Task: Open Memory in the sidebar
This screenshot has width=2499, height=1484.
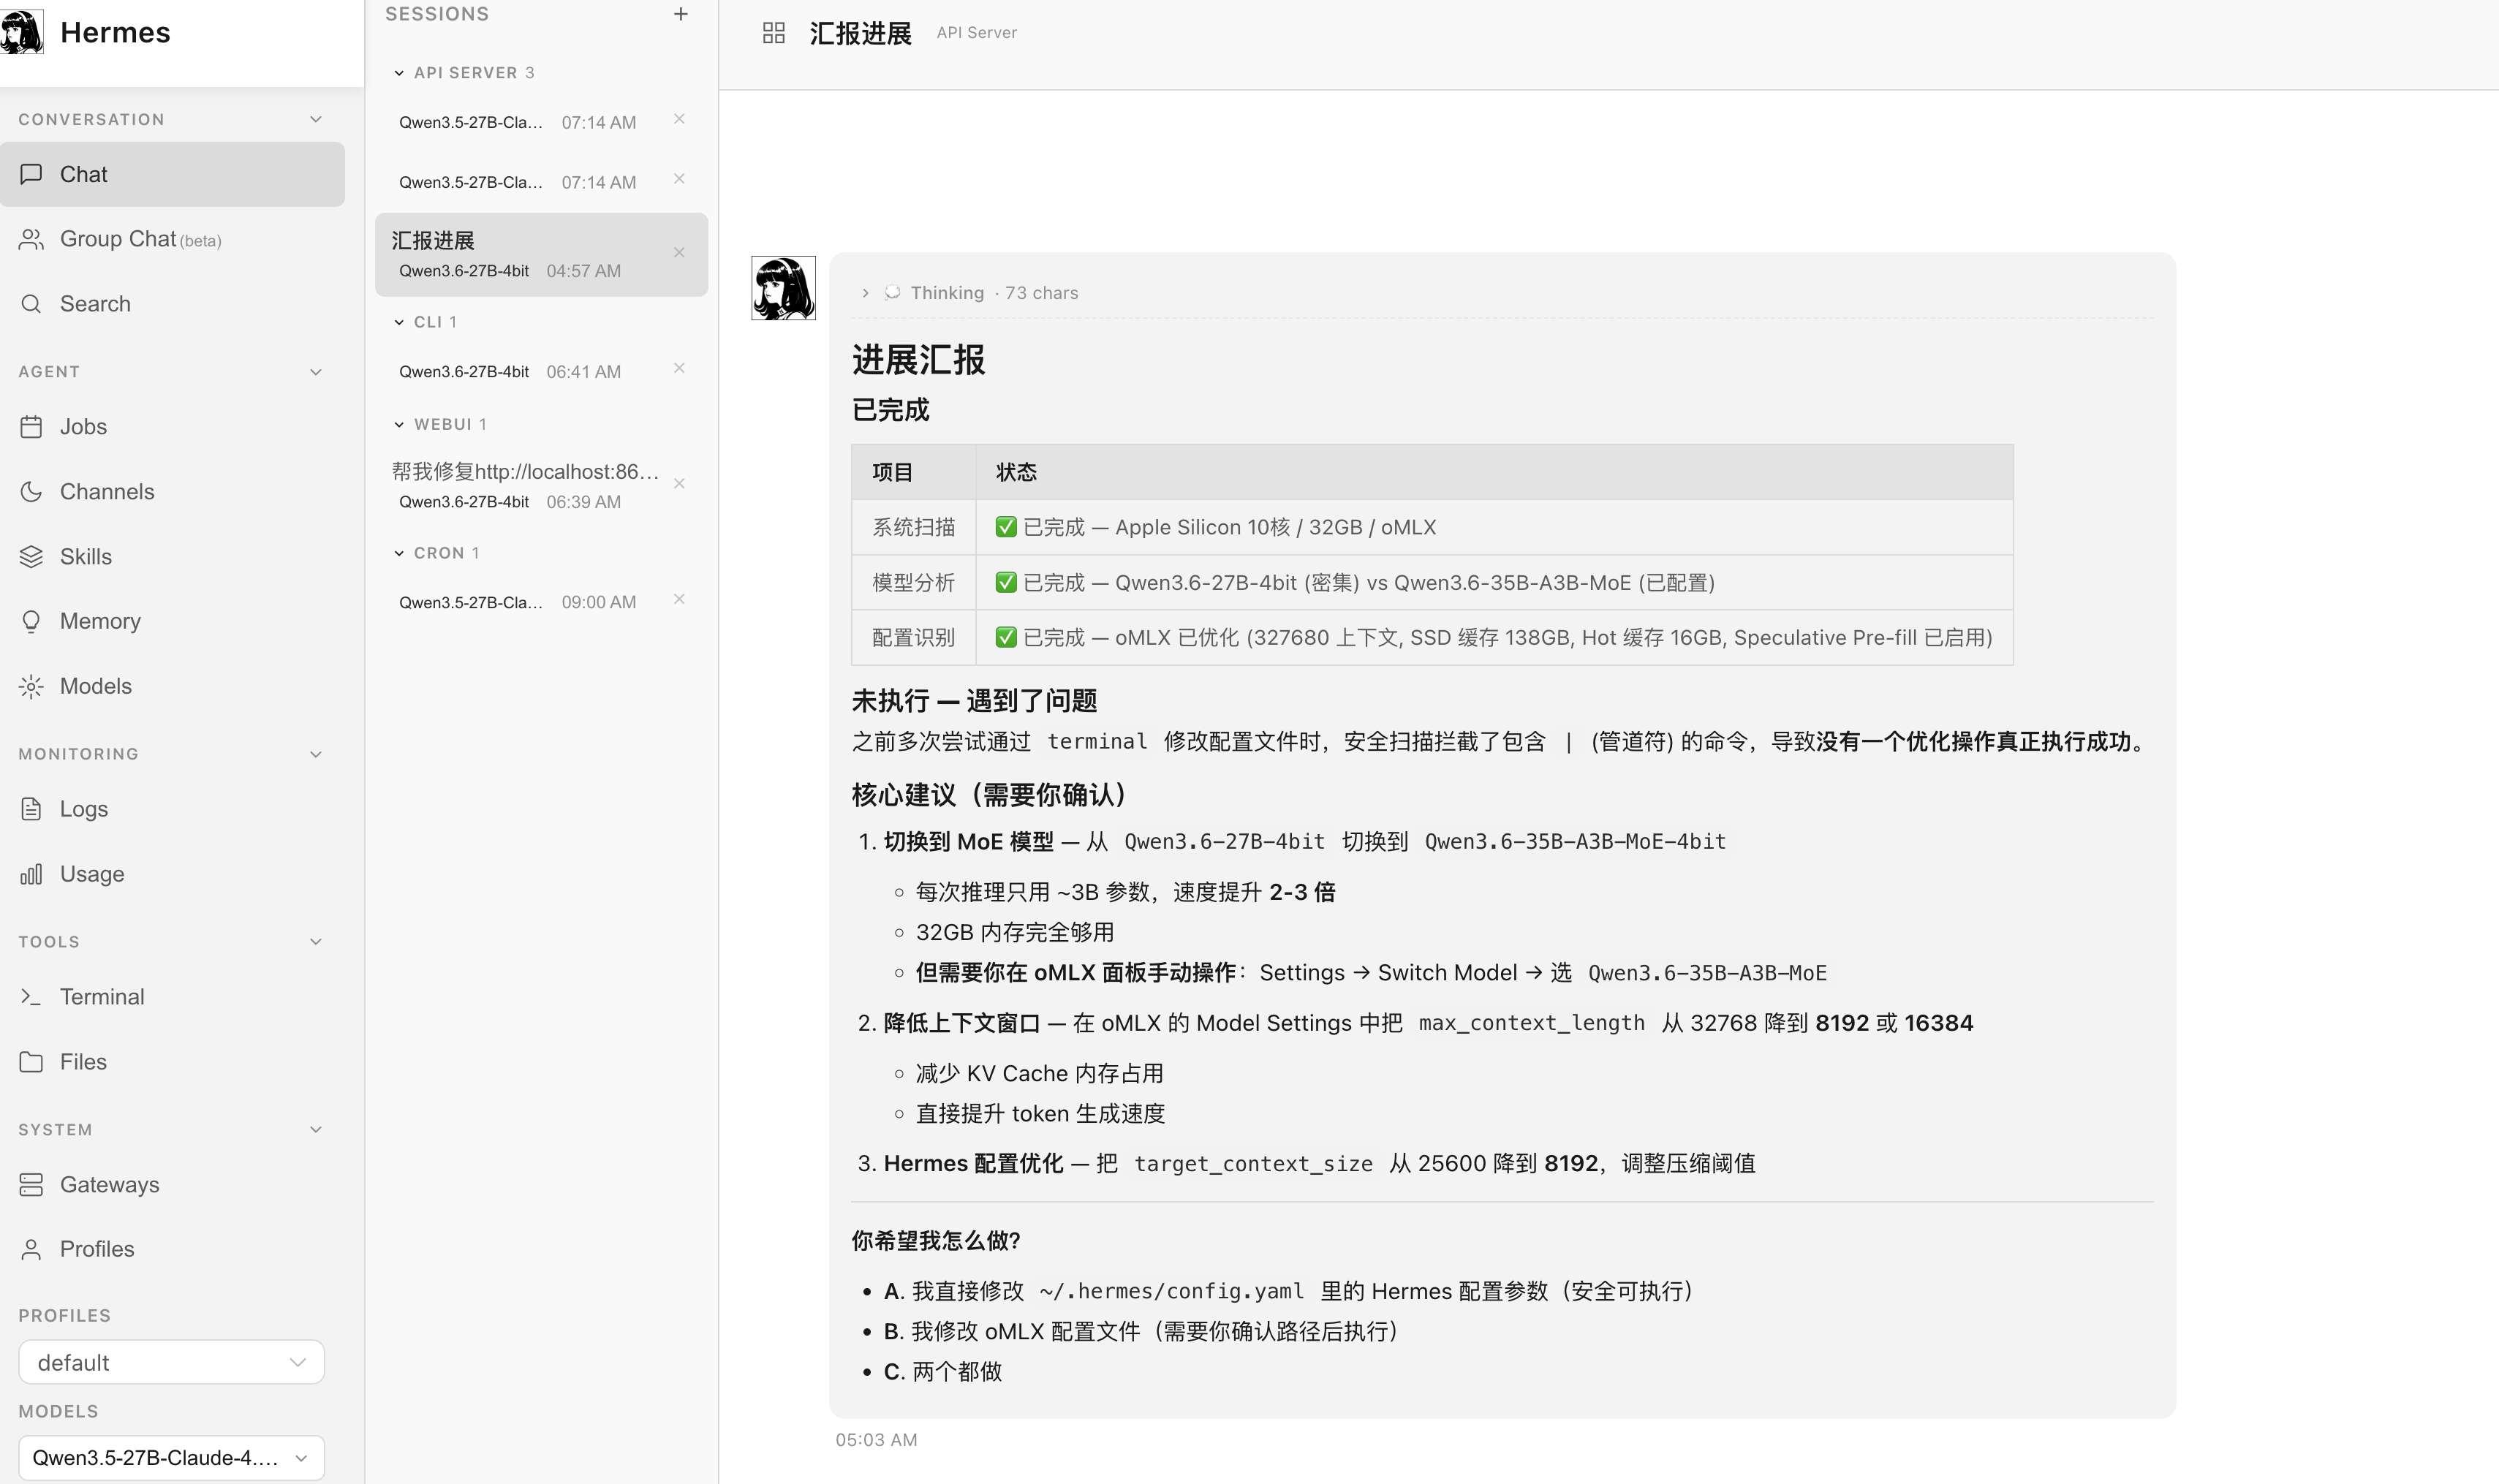Action: coord(99,621)
